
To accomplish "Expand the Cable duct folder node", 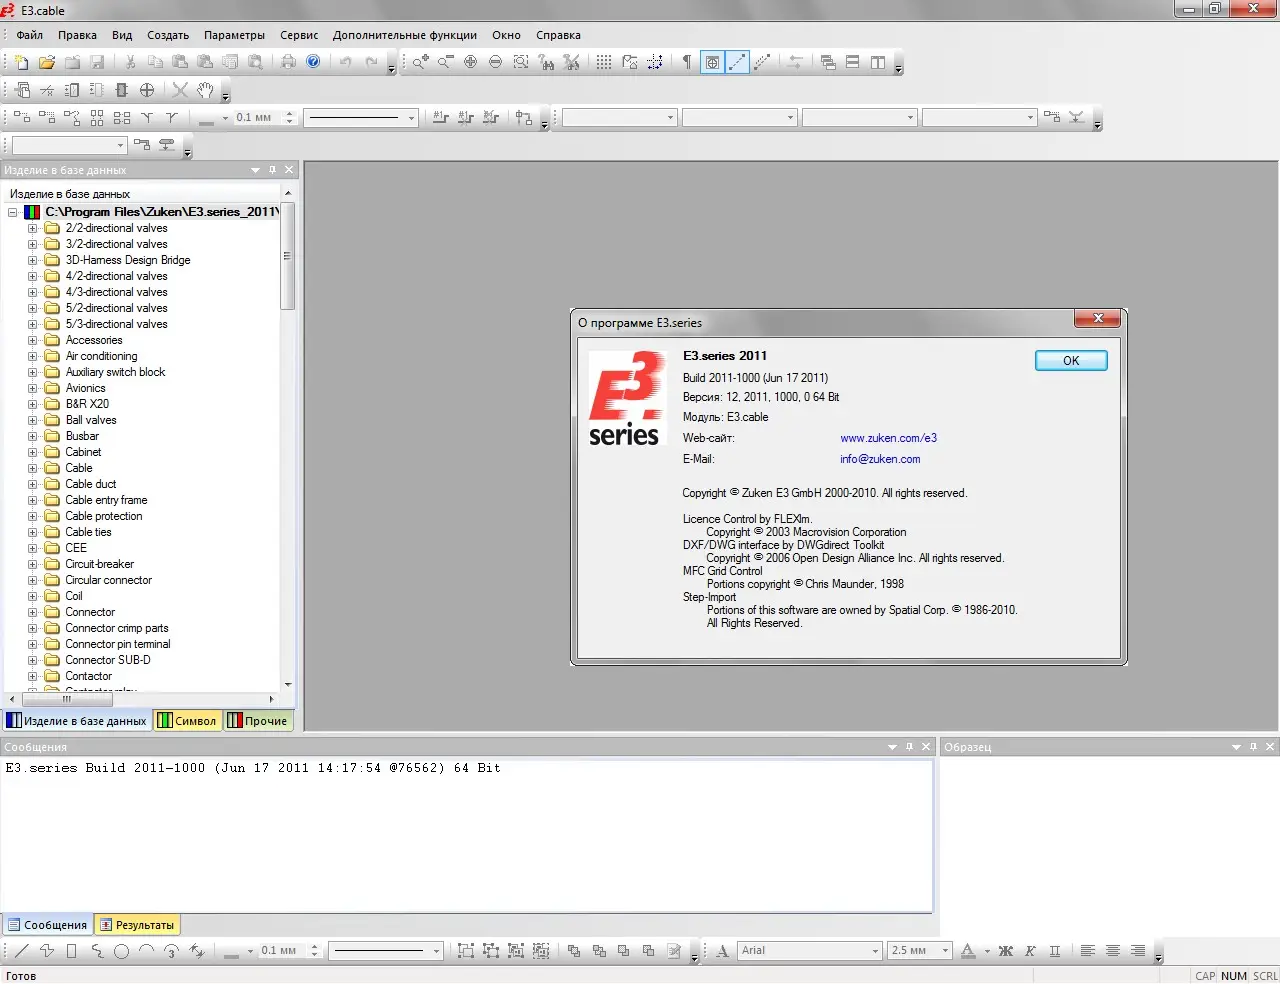I will point(32,484).
